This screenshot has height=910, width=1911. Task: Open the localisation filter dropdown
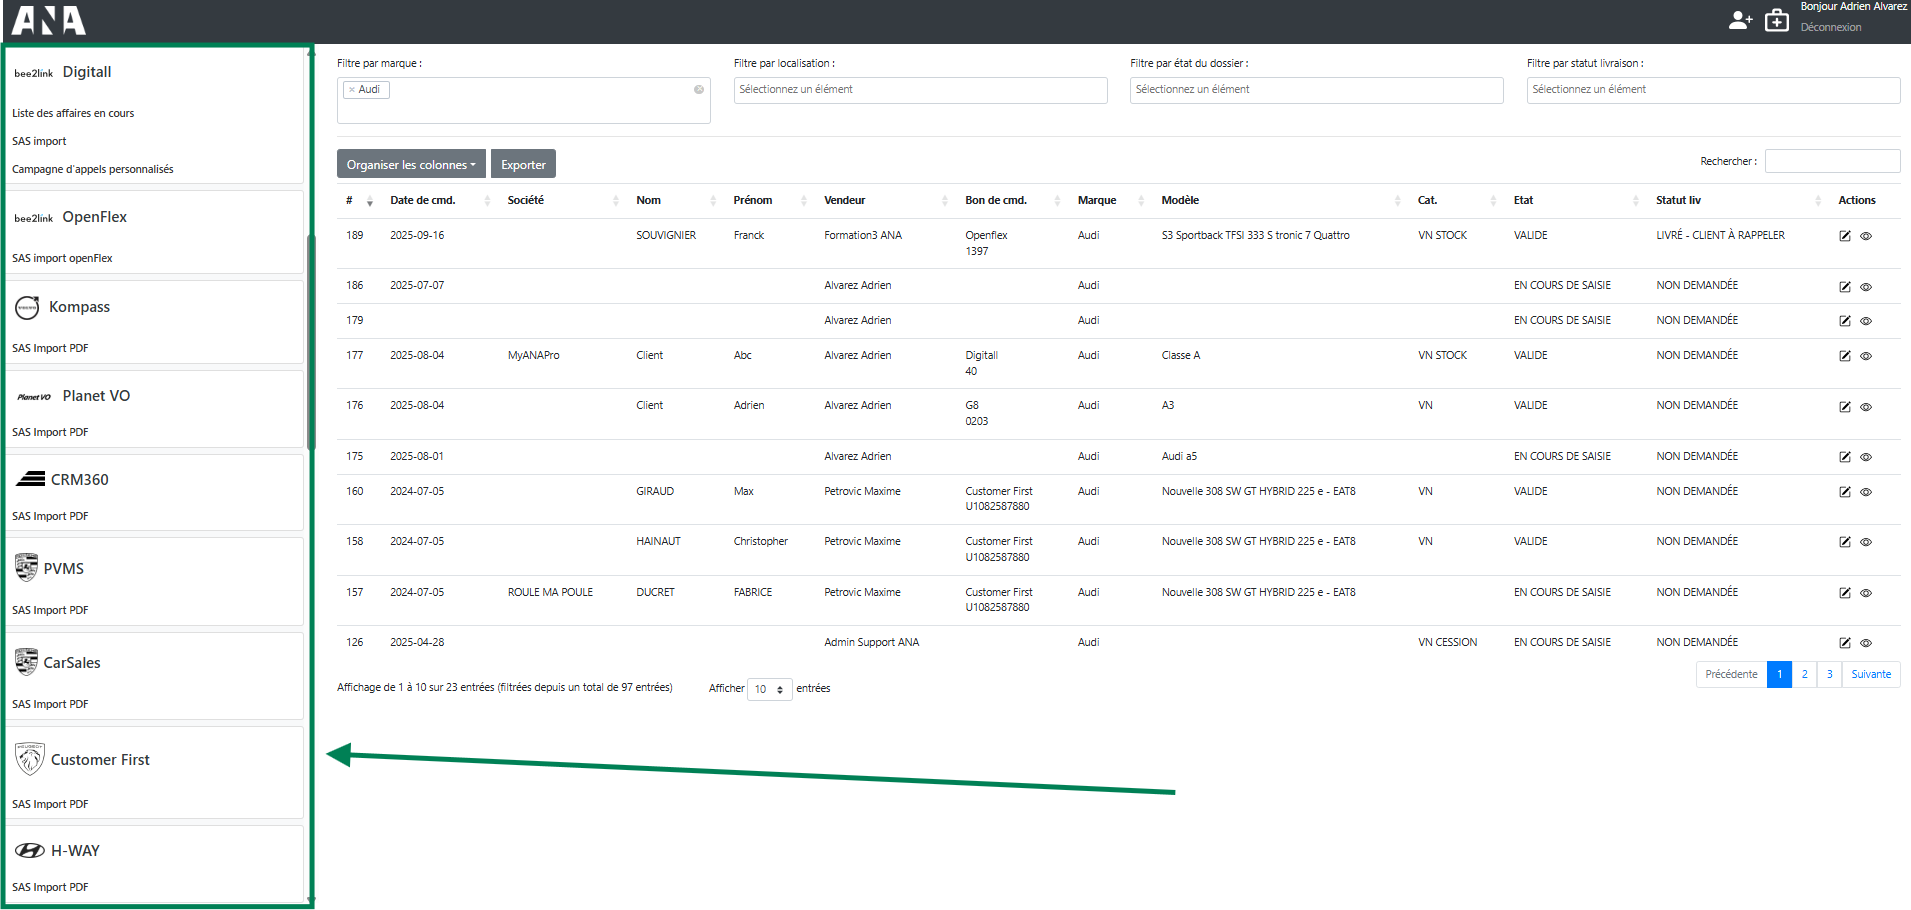(x=920, y=90)
